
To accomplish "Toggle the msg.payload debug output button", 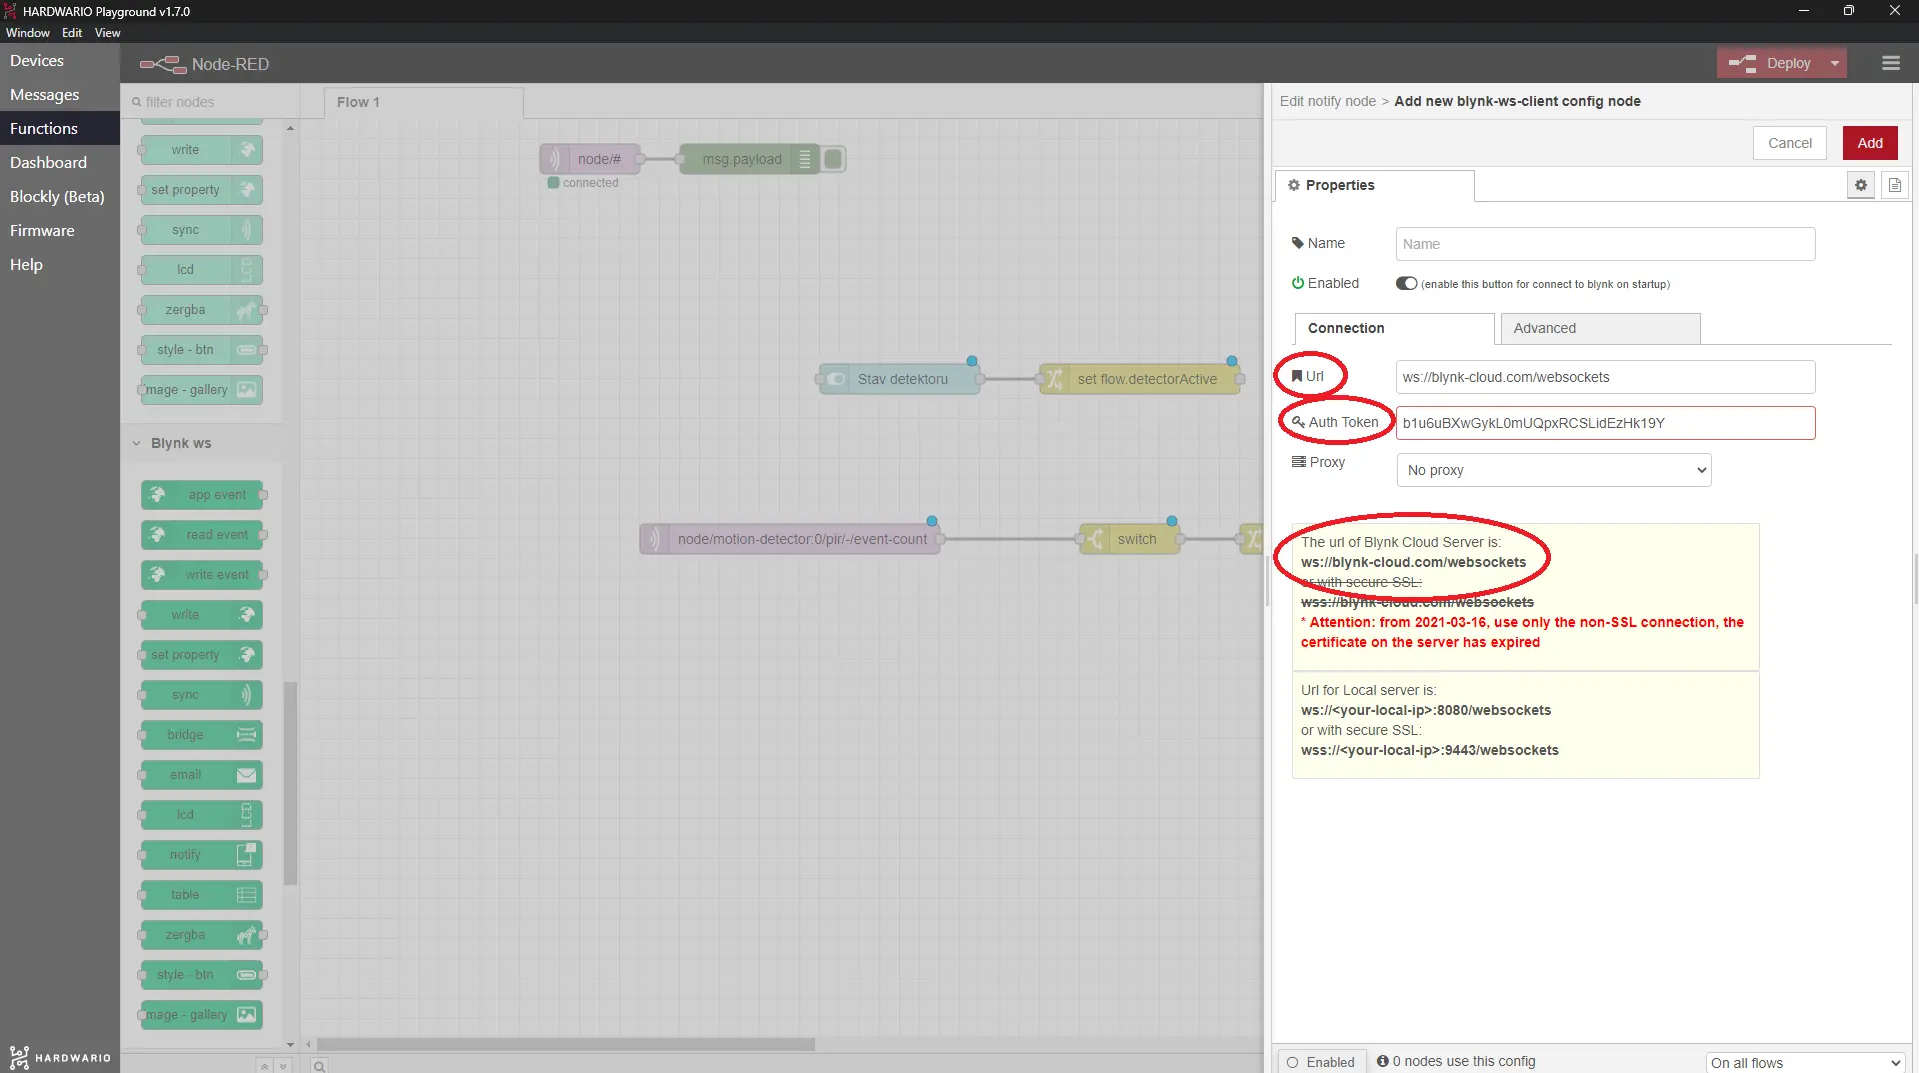I will tap(833, 159).
